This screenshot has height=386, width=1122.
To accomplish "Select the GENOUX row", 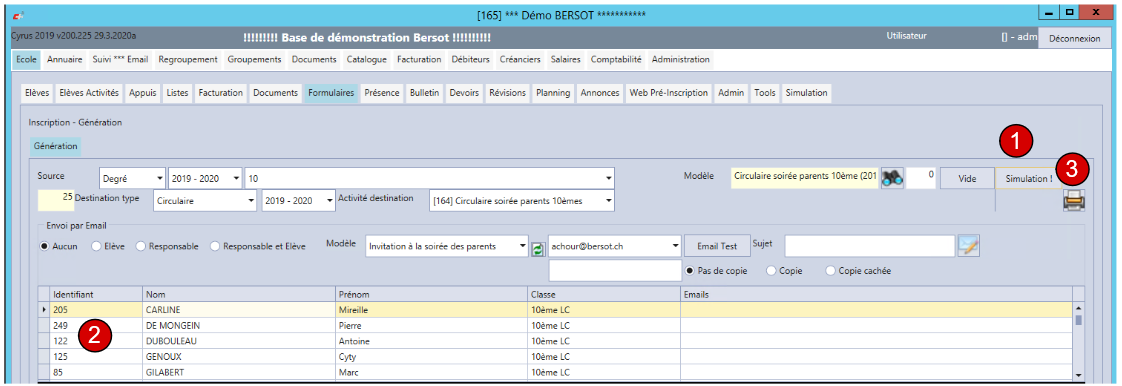I will [555, 357].
